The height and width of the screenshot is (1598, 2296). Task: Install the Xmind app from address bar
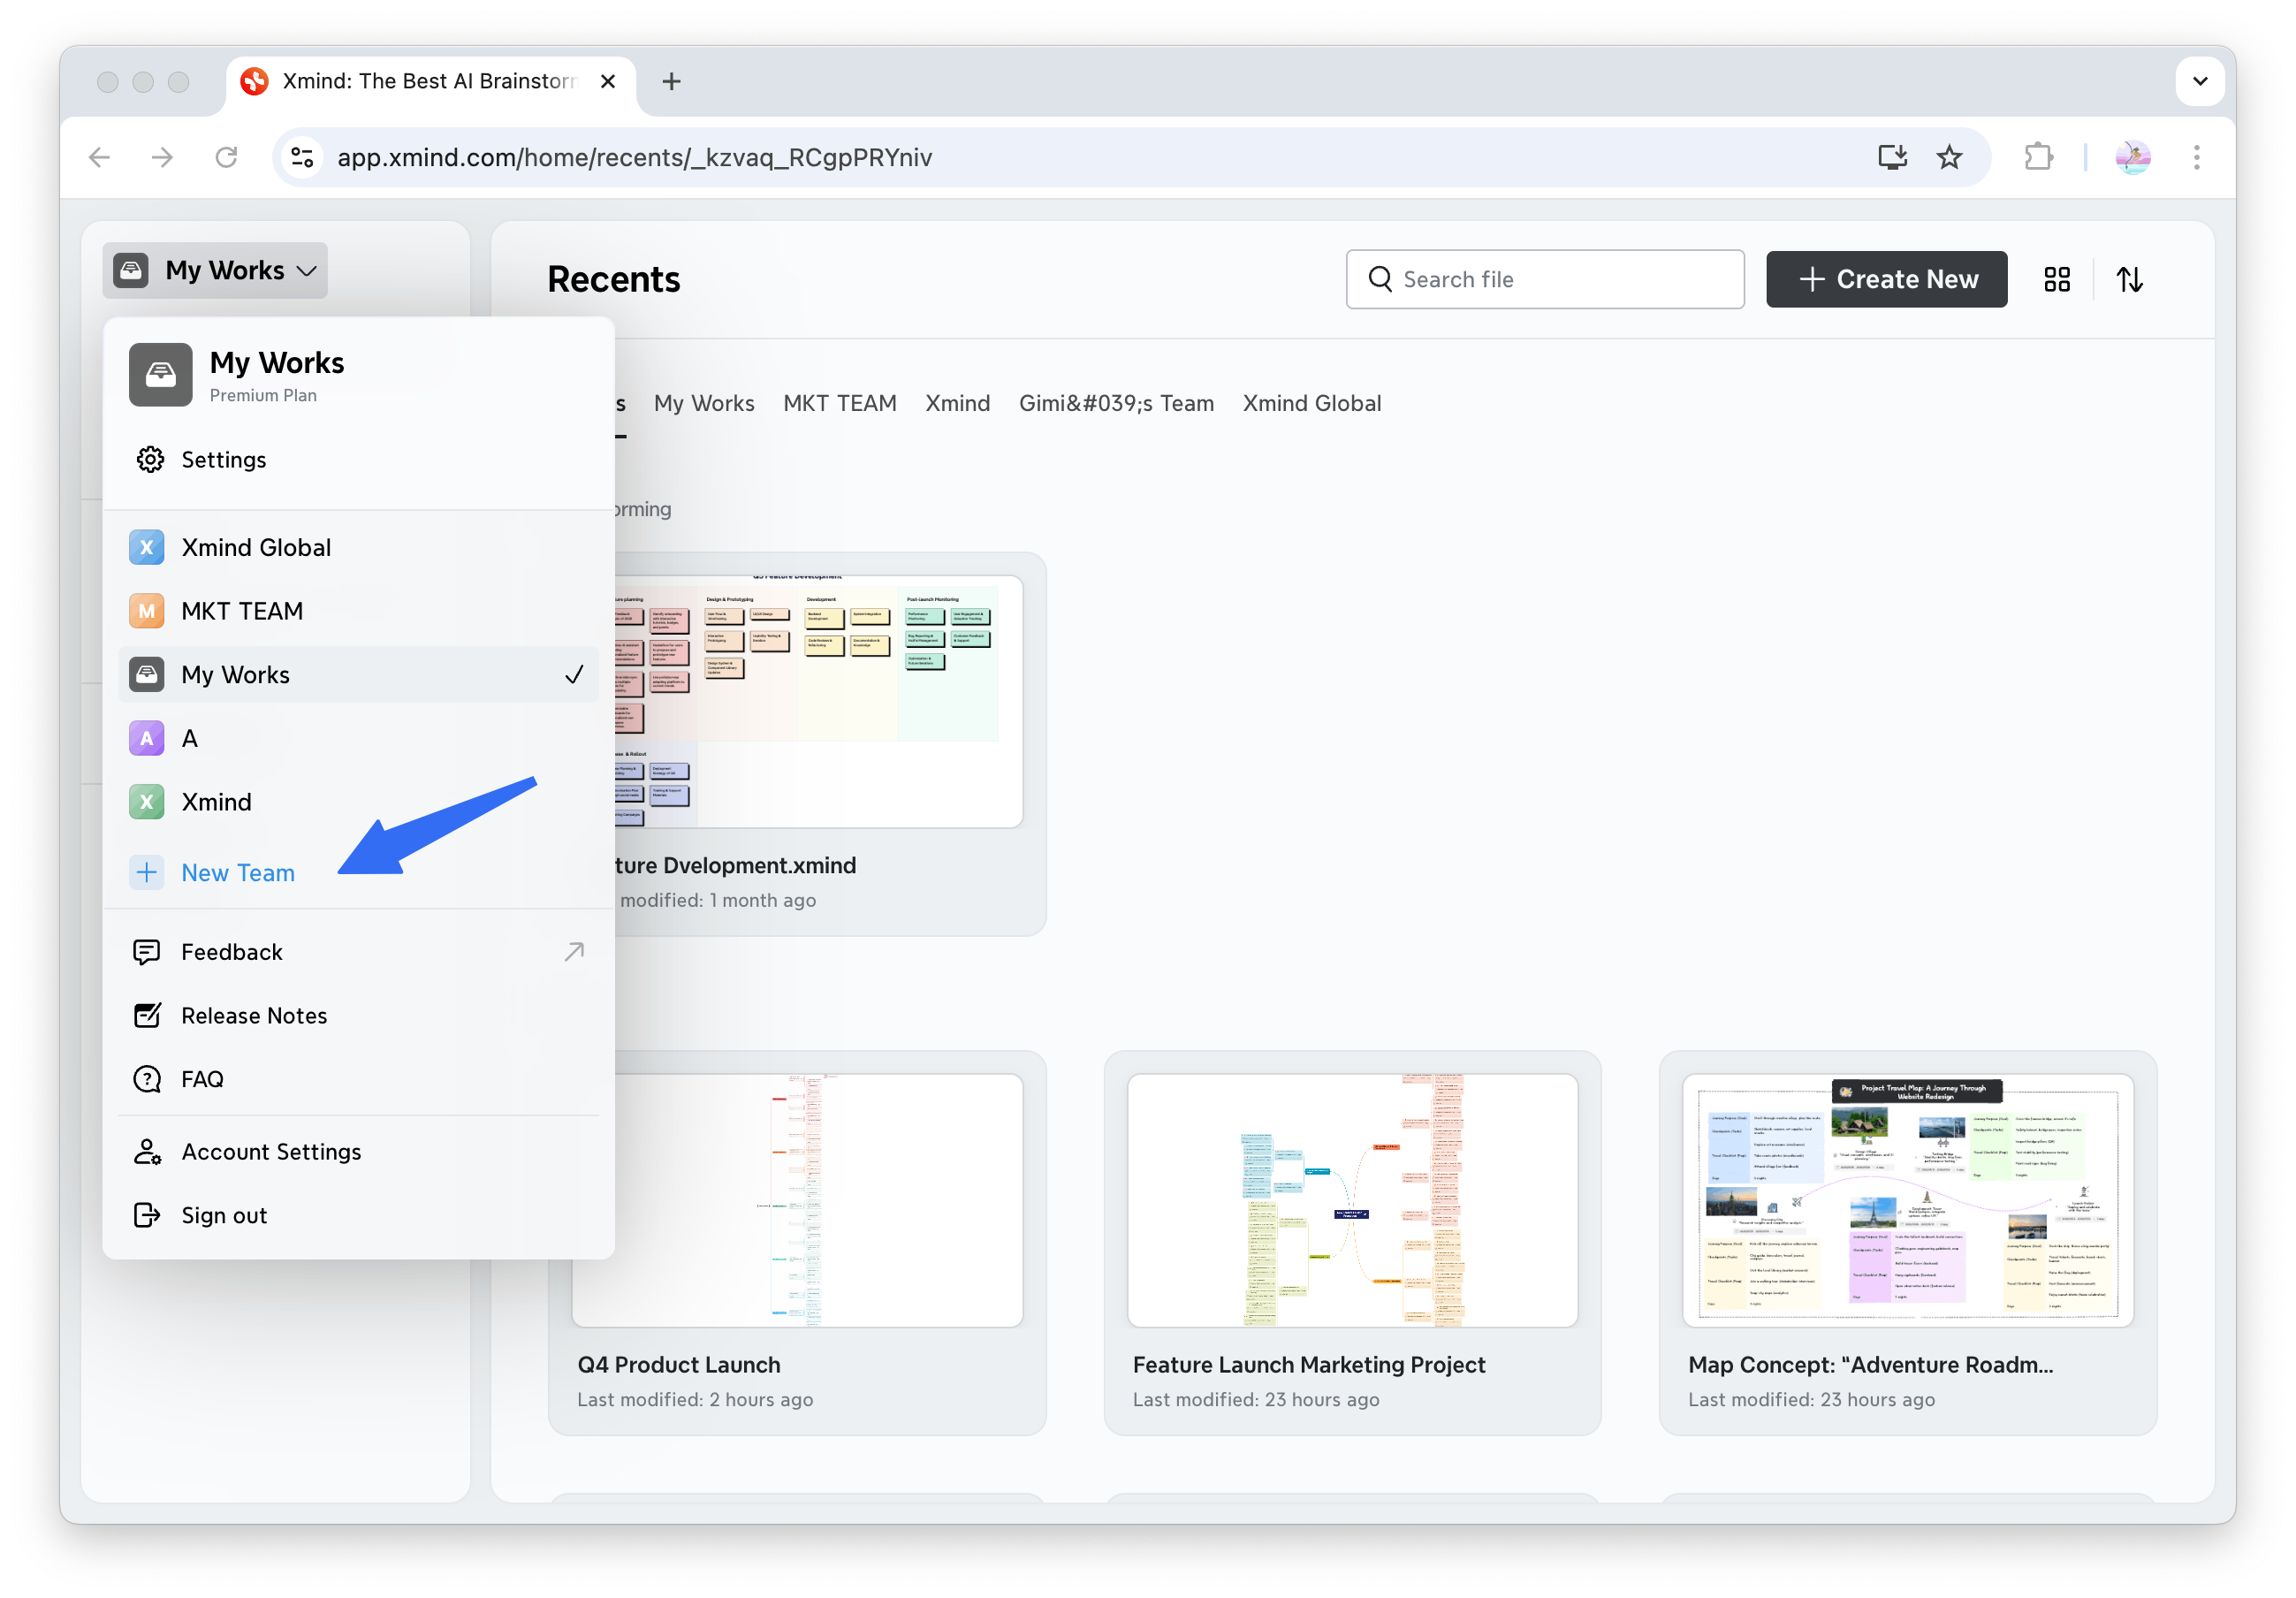[1892, 157]
